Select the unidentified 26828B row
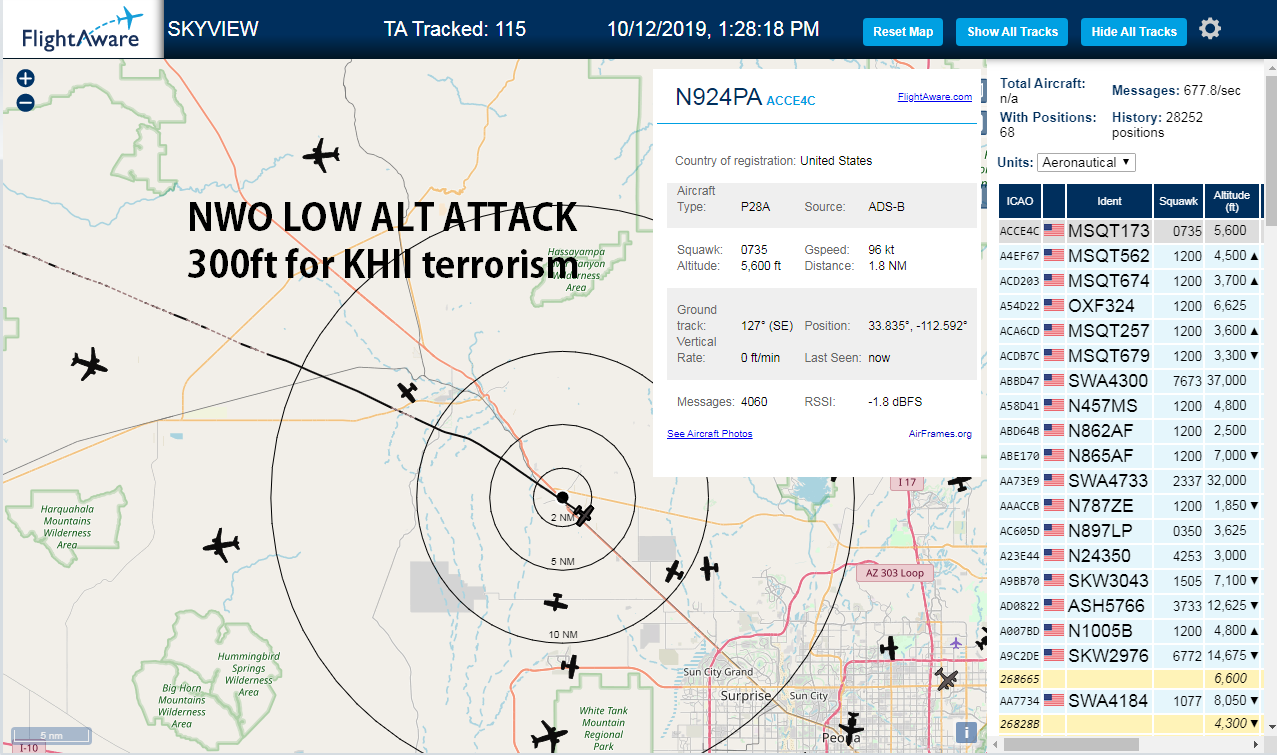Viewport: 1277px width, 755px height. click(1130, 723)
